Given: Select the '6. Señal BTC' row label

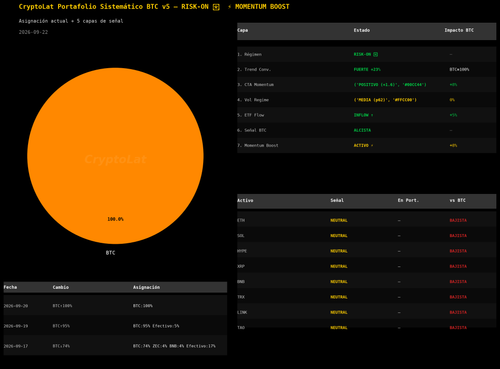Looking at the screenshot, I should click(252, 130).
